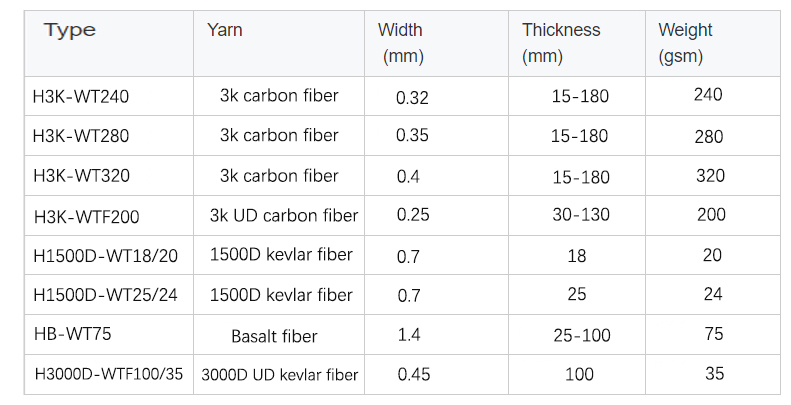Click the Yarn column header
This screenshot has width=791, height=405.
[225, 30]
